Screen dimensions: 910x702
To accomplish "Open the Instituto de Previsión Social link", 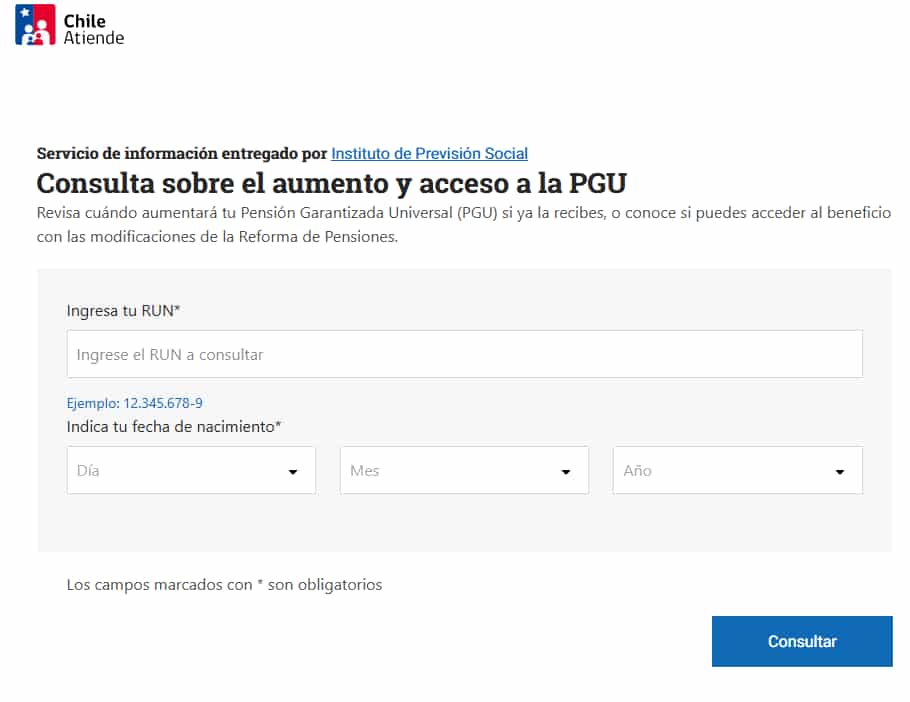I will tap(429, 153).
